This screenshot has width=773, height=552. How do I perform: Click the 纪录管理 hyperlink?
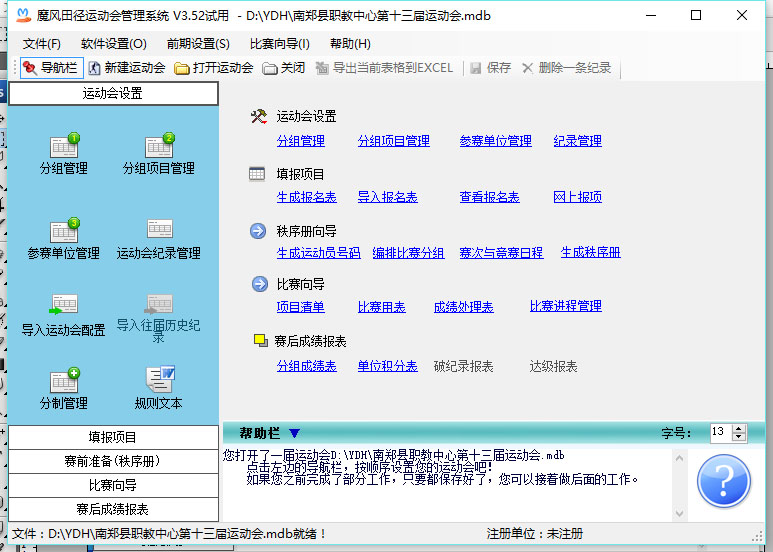577,141
